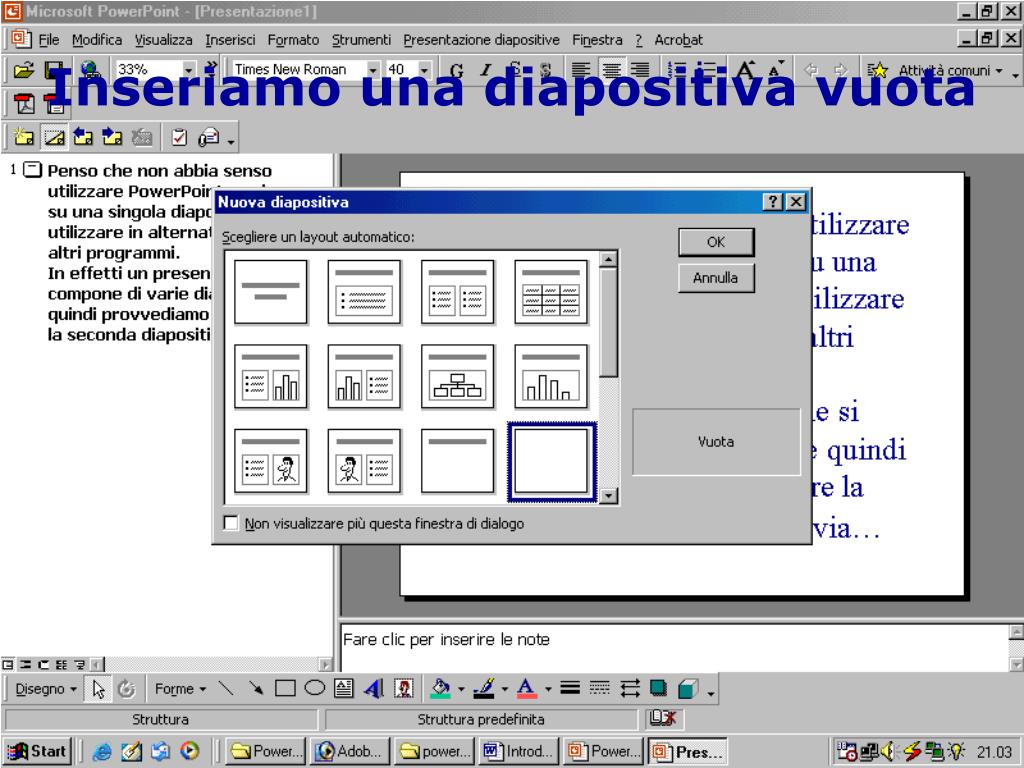Open the Modifica menu

coord(97,40)
